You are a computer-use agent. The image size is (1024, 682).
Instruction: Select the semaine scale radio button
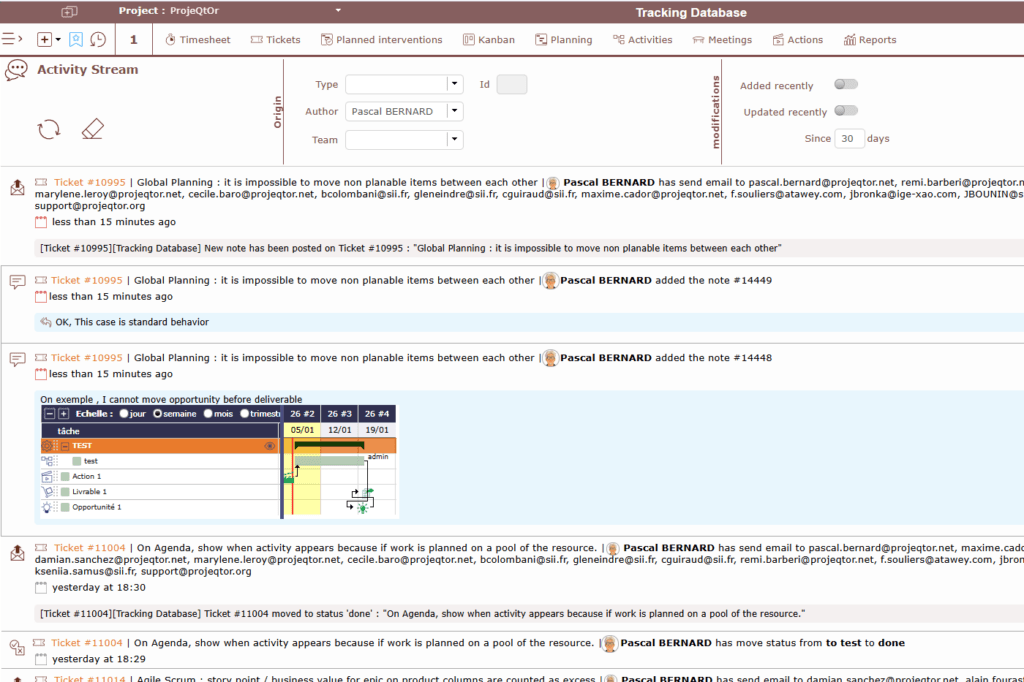158,413
